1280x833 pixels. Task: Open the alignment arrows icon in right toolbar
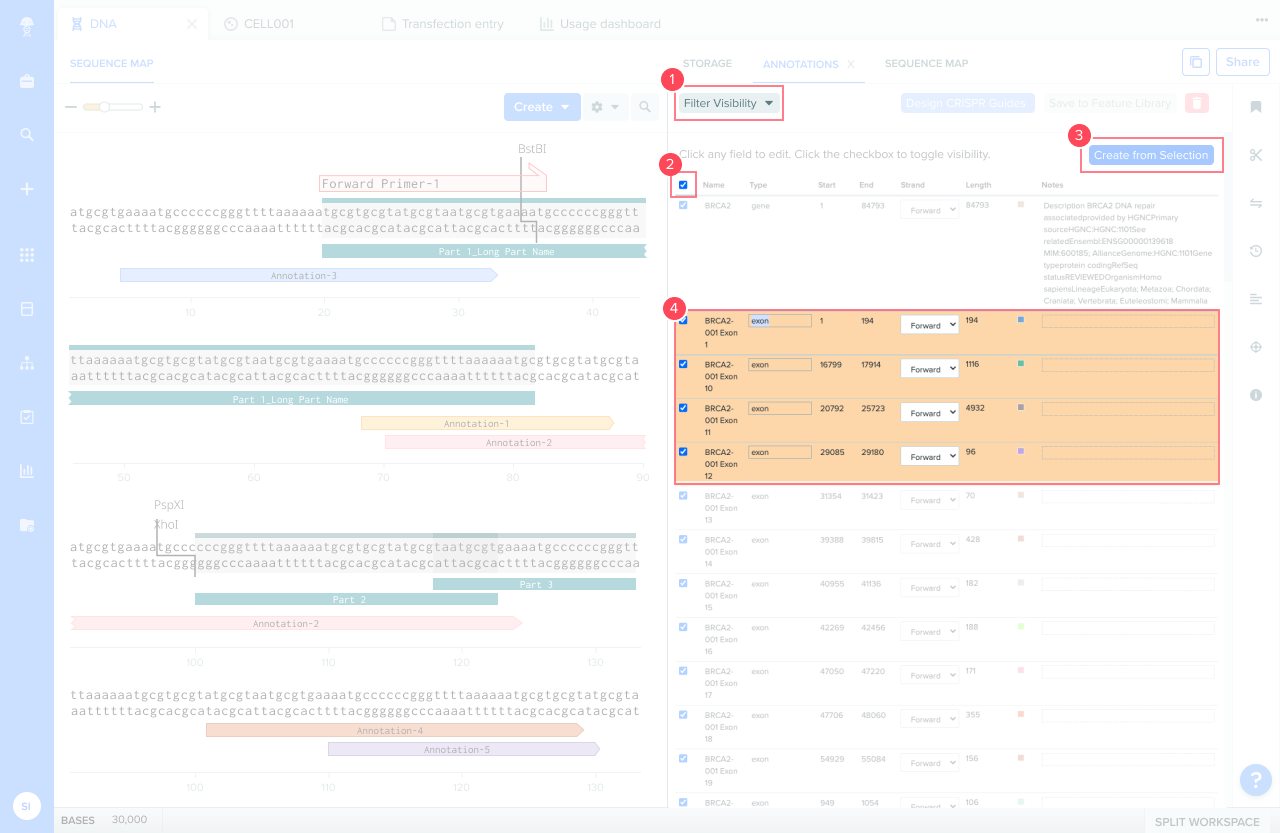tap(1256, 203)
